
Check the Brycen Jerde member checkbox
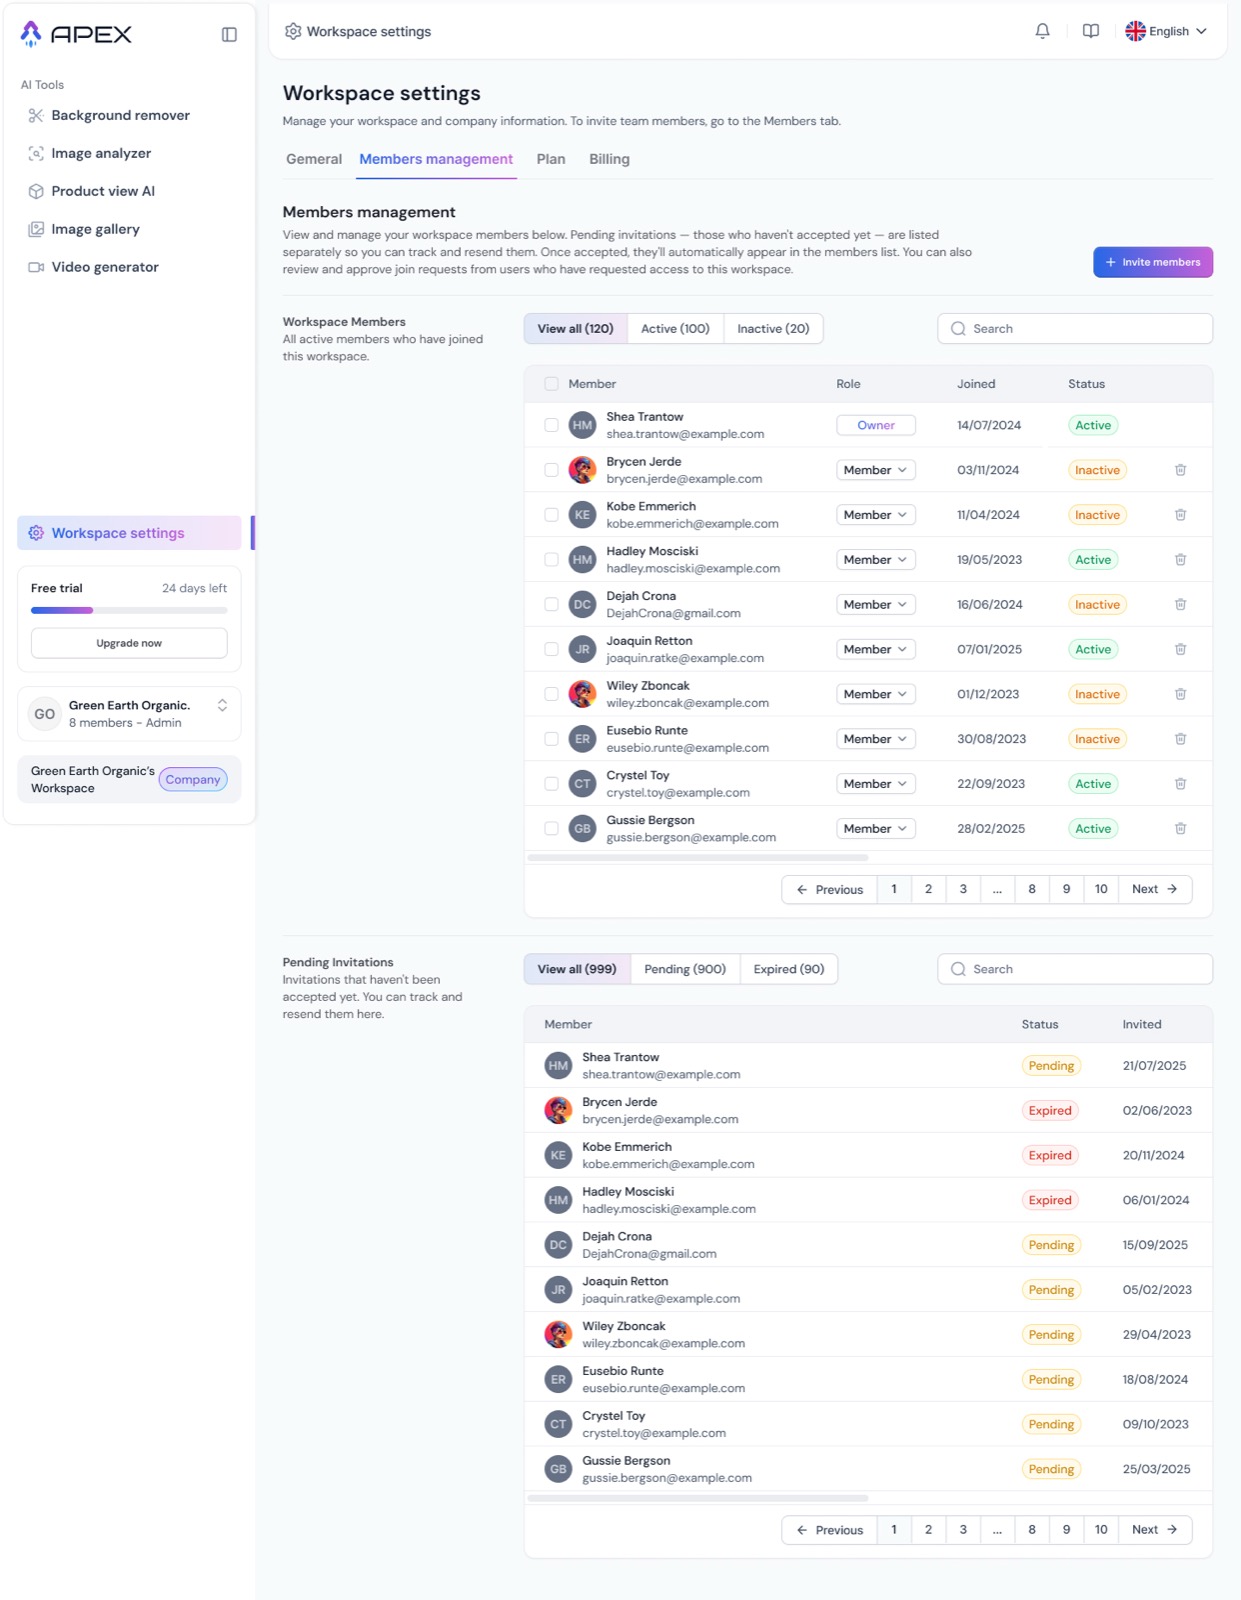pyautogui.click(x=551, y=470)
